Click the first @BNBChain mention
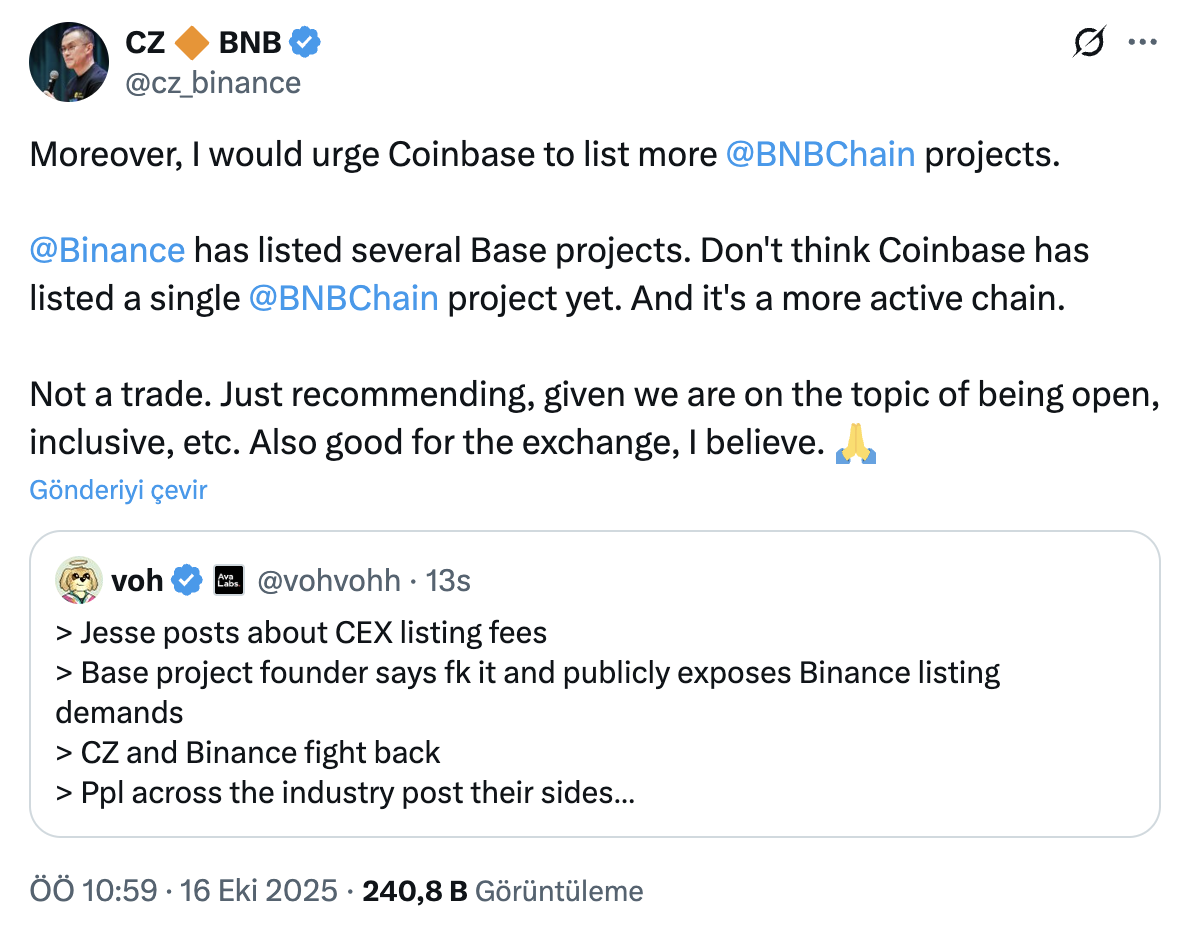This screenshot has width=1192, height=940. [x=819, y=154]
